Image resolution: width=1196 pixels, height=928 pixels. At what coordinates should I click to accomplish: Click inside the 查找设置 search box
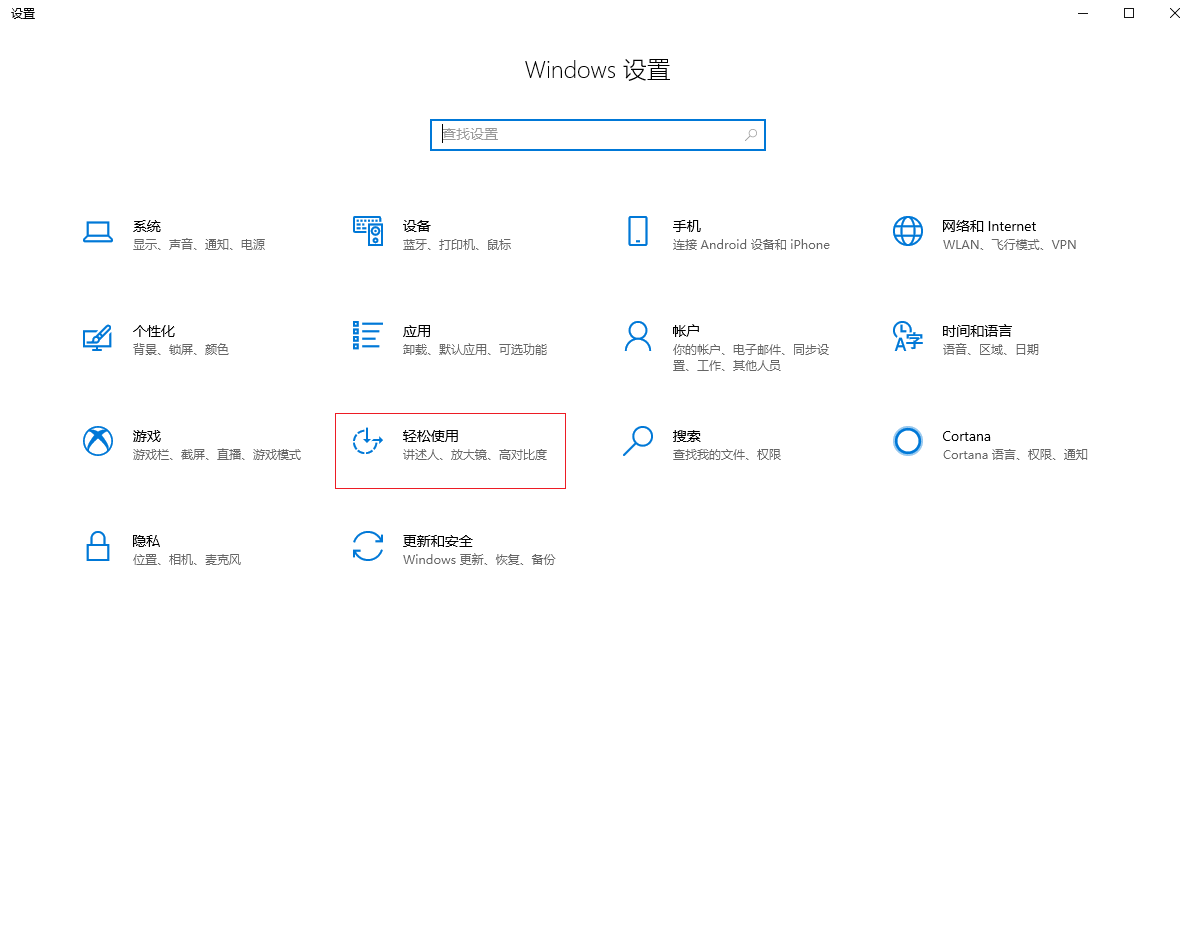pos(590,135)
